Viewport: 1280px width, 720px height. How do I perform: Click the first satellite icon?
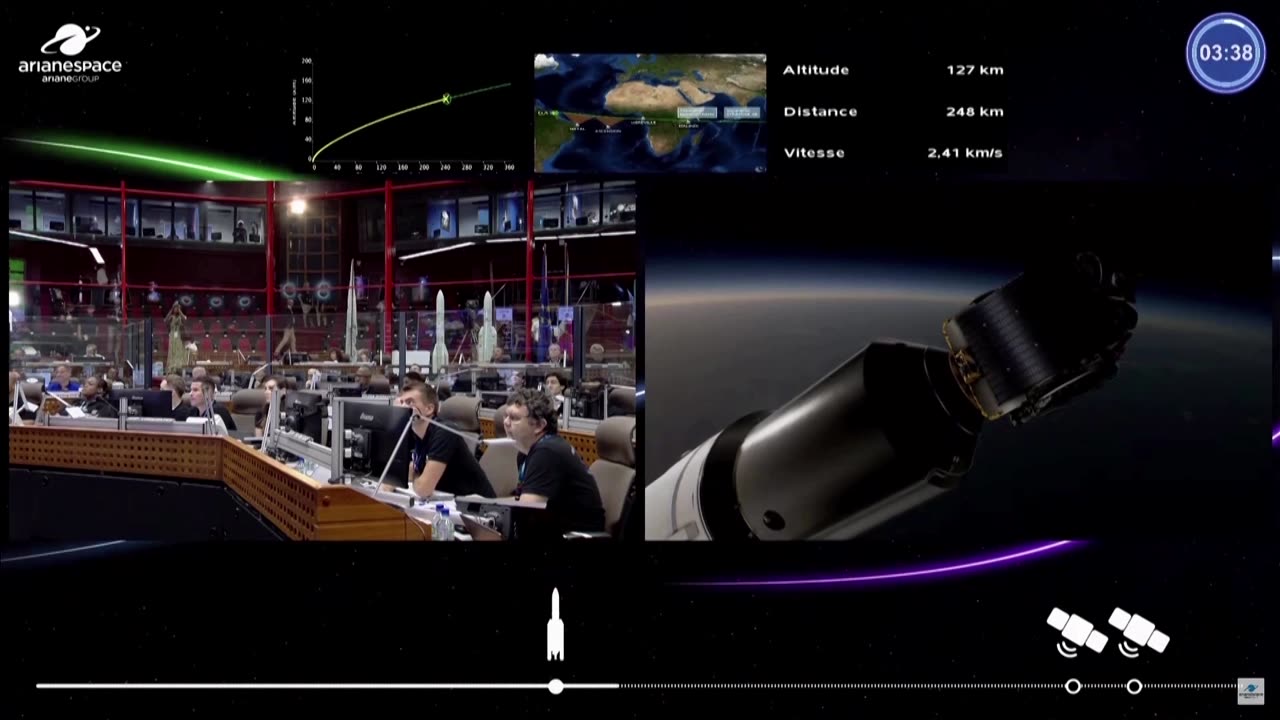(x=1076, y=632)
